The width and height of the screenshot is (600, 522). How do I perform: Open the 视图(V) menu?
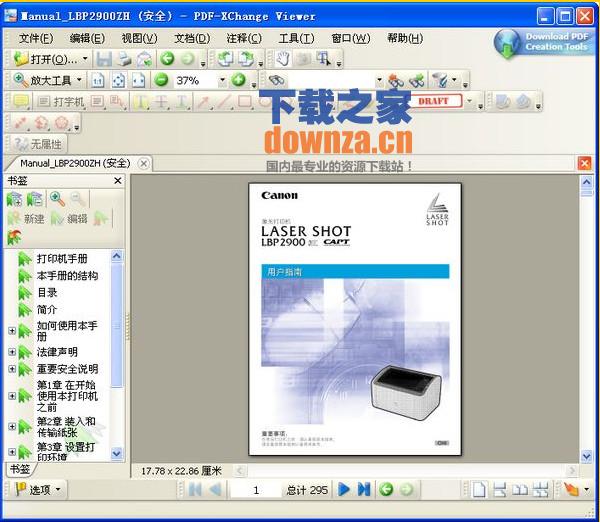pos(139,38)
